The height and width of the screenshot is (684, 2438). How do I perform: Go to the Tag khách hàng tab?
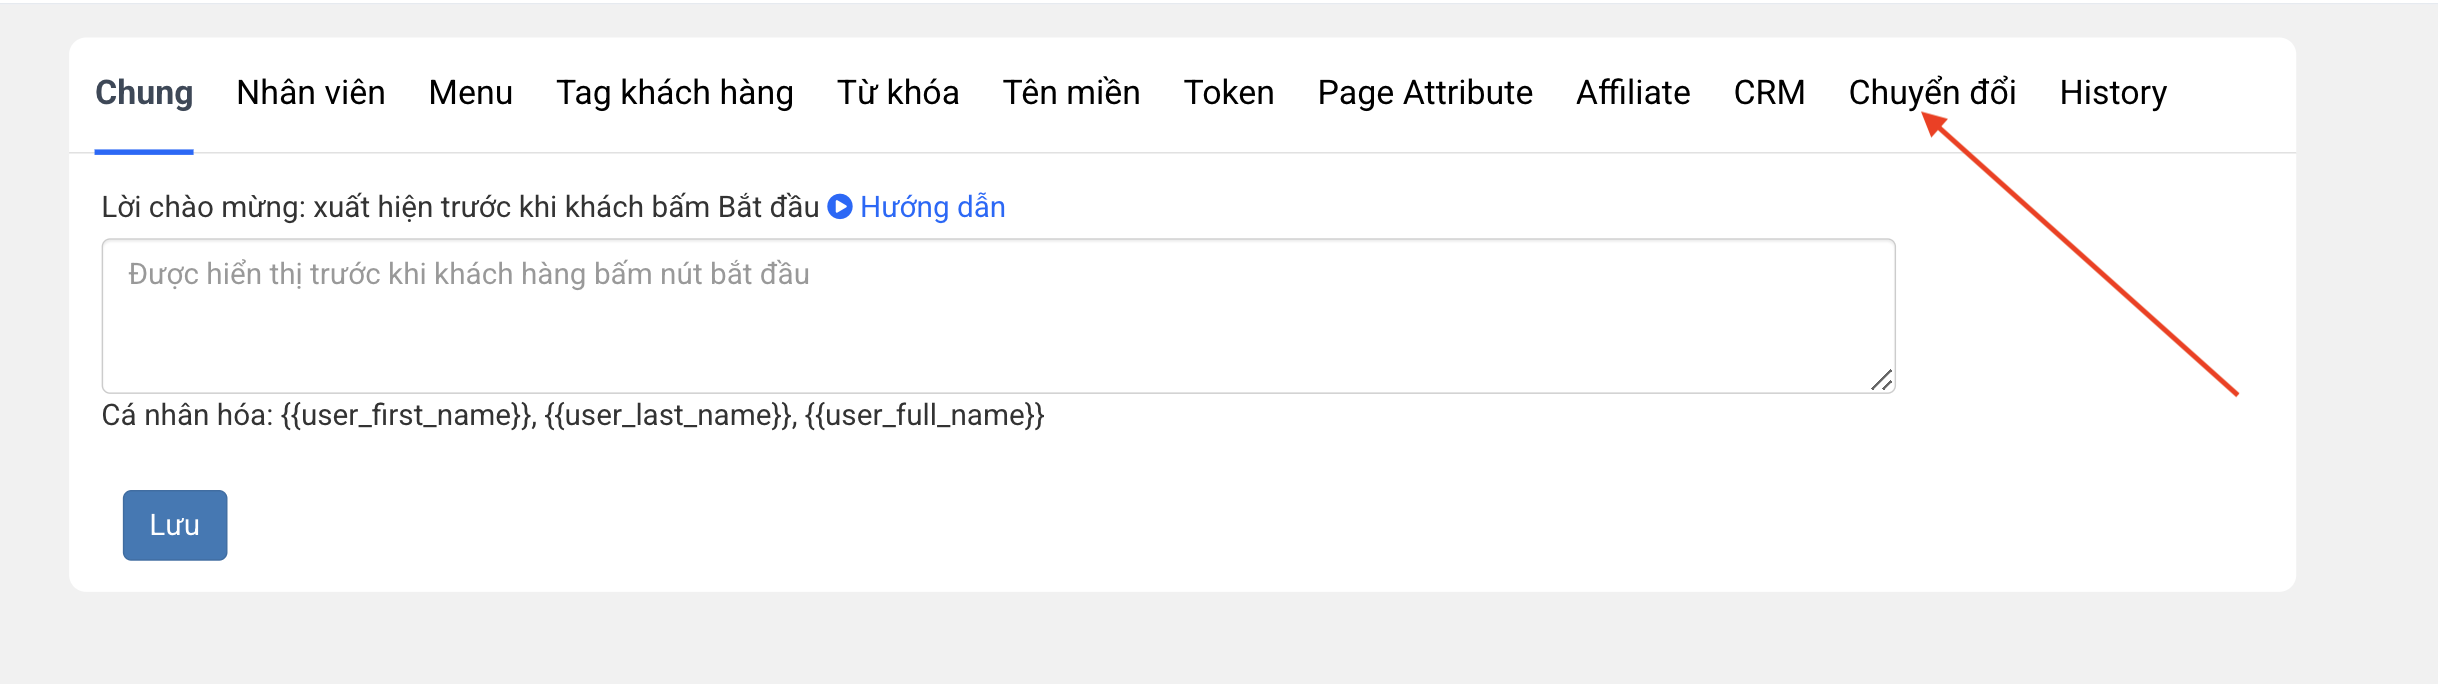[x=674, y=93]
